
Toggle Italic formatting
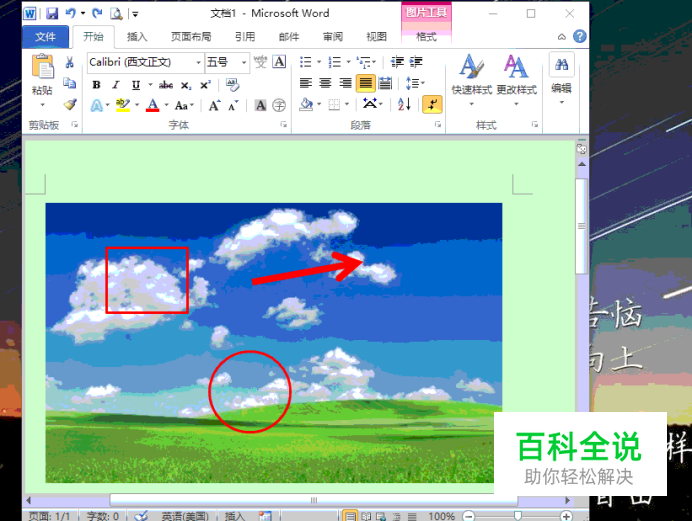pyautogui.click(x=116, y=85)
